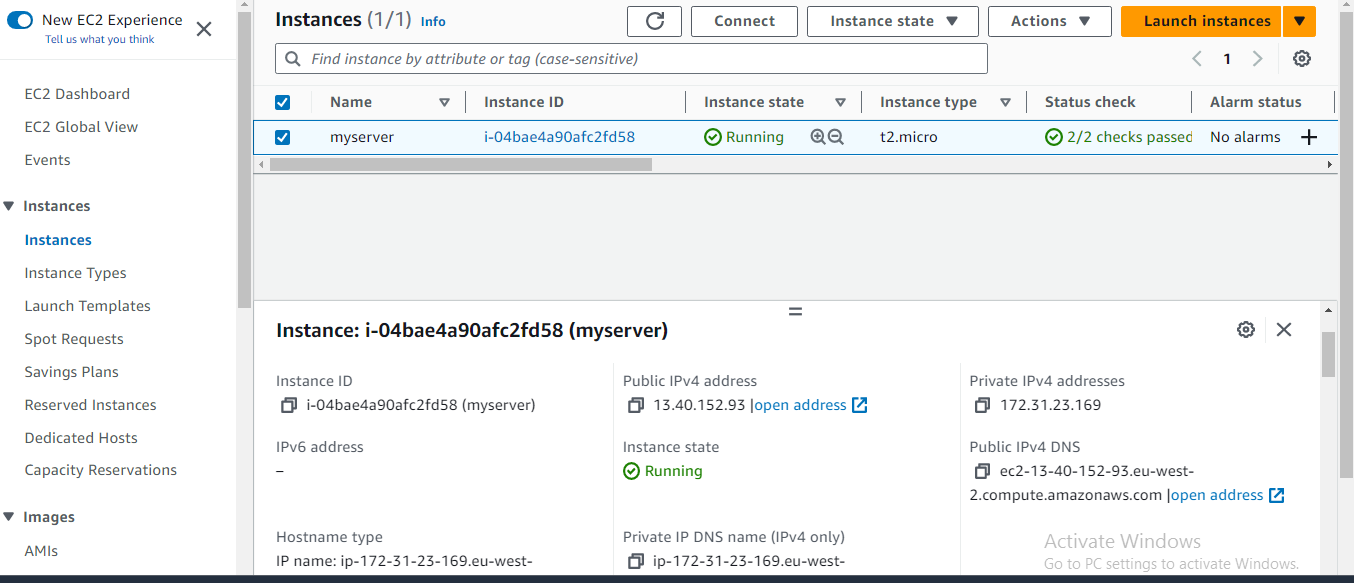This screenshot has height=583, width=1354.
Task: Go to the previous results page
Action: (x=1197, y=59)
